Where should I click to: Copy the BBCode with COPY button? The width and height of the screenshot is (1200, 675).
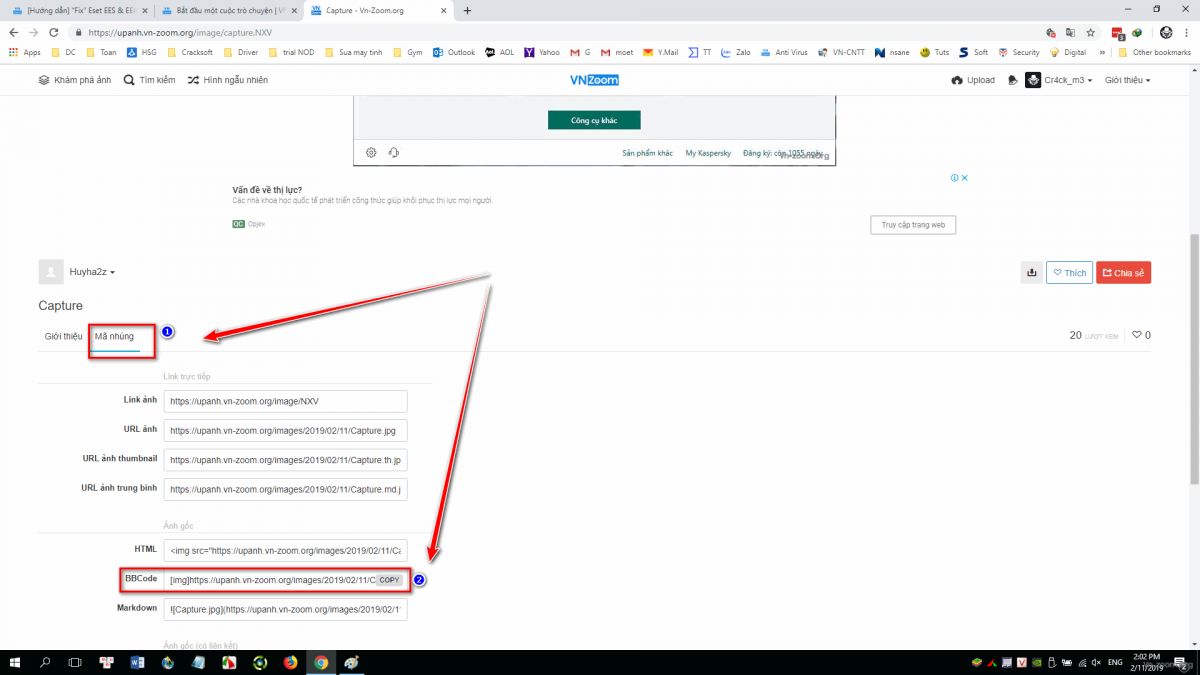(389, 580)
